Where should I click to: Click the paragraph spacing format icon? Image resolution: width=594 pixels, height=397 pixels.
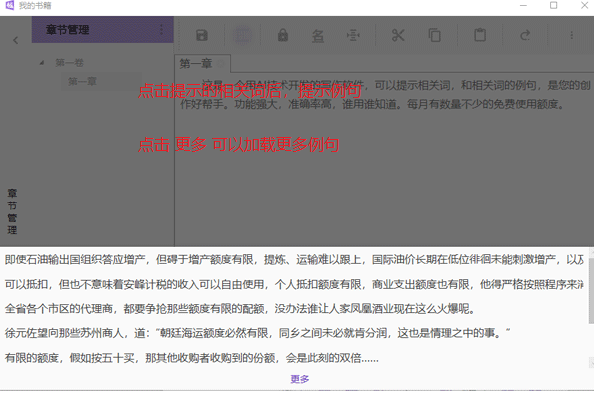[x=353, y=36]
